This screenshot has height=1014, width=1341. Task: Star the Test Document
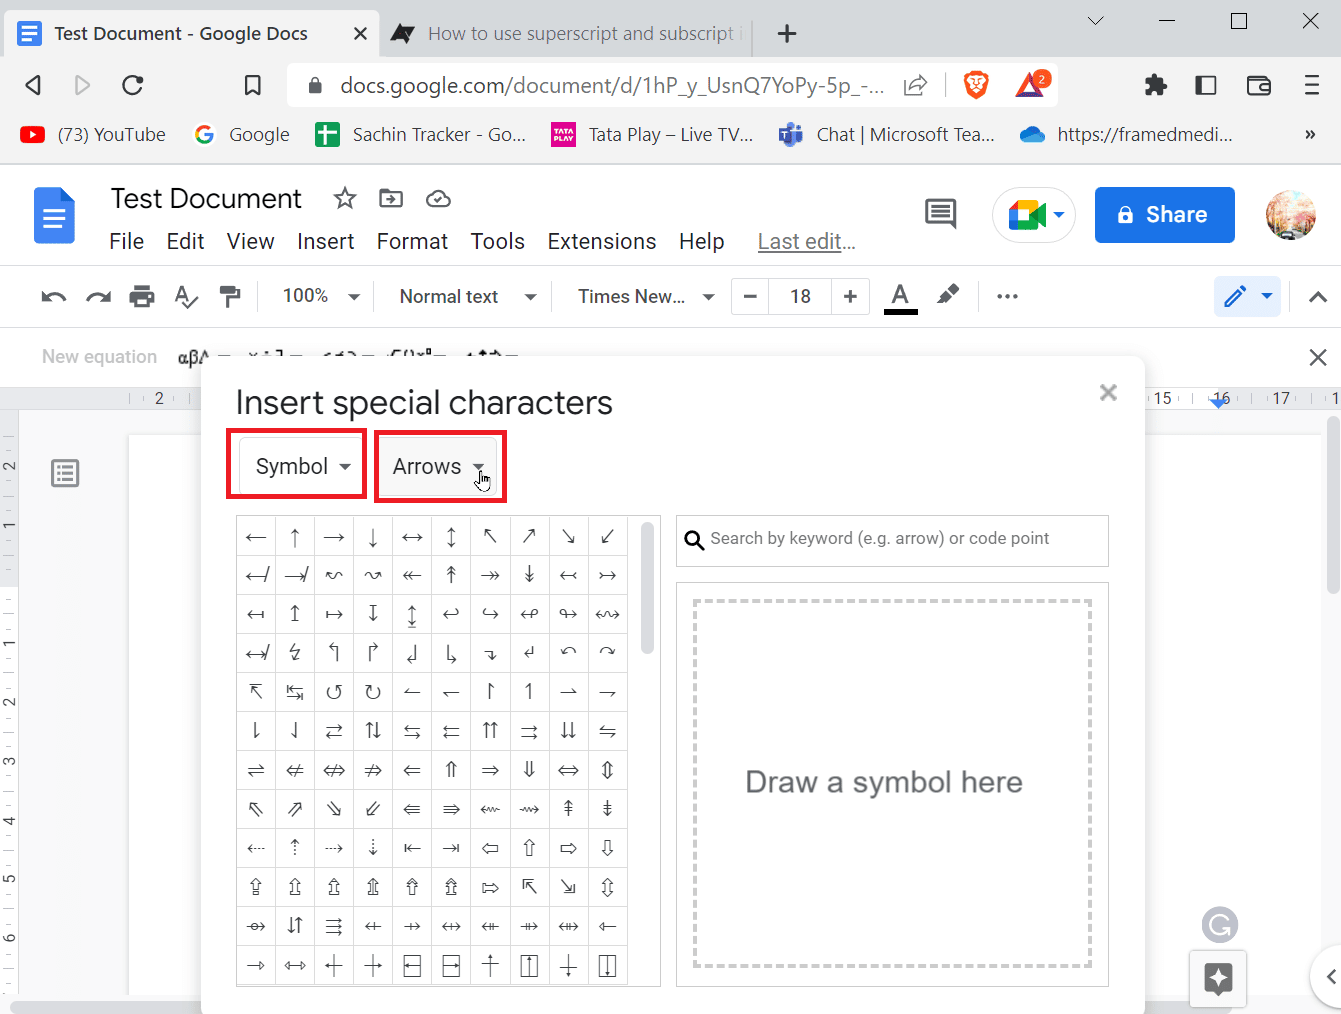(344, 198)
